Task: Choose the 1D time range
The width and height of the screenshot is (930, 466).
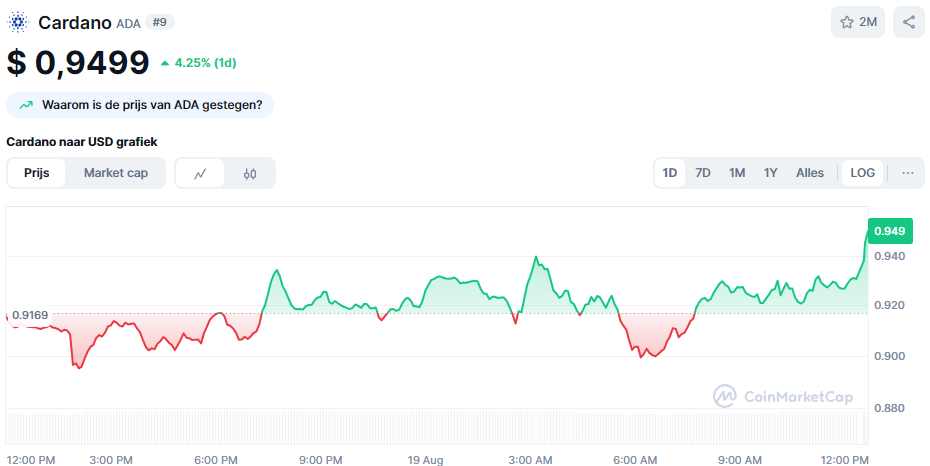Action: pyautogui.click(x=670, y=173)
